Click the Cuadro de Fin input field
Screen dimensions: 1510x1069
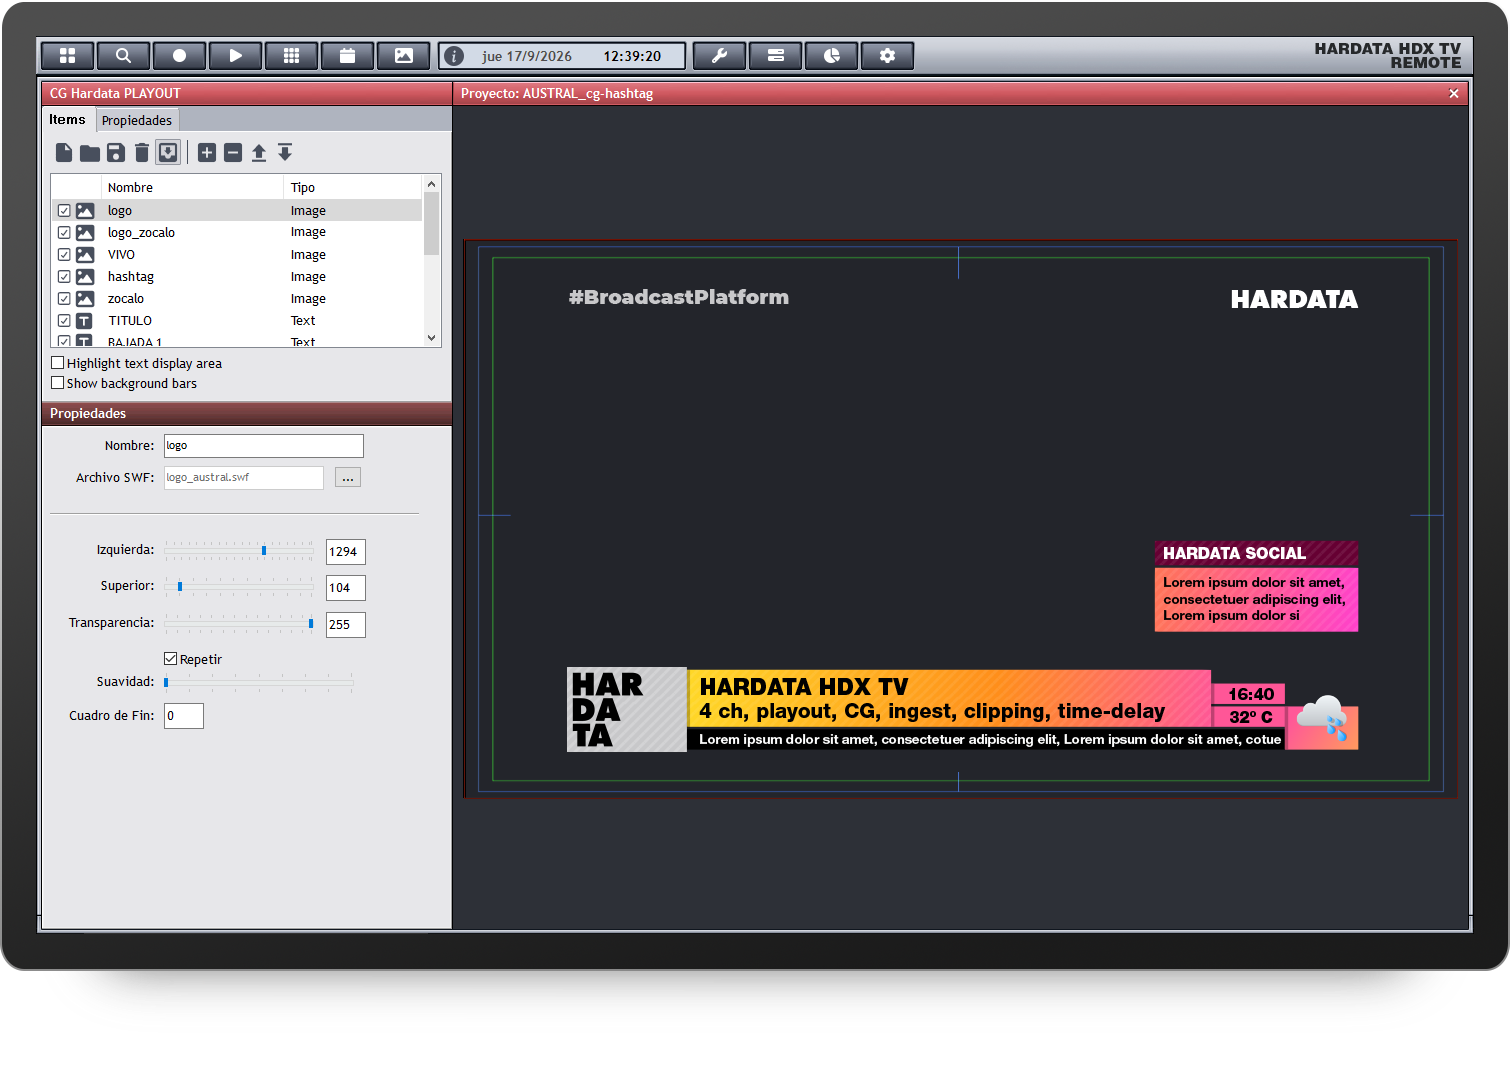click(184, 716)
